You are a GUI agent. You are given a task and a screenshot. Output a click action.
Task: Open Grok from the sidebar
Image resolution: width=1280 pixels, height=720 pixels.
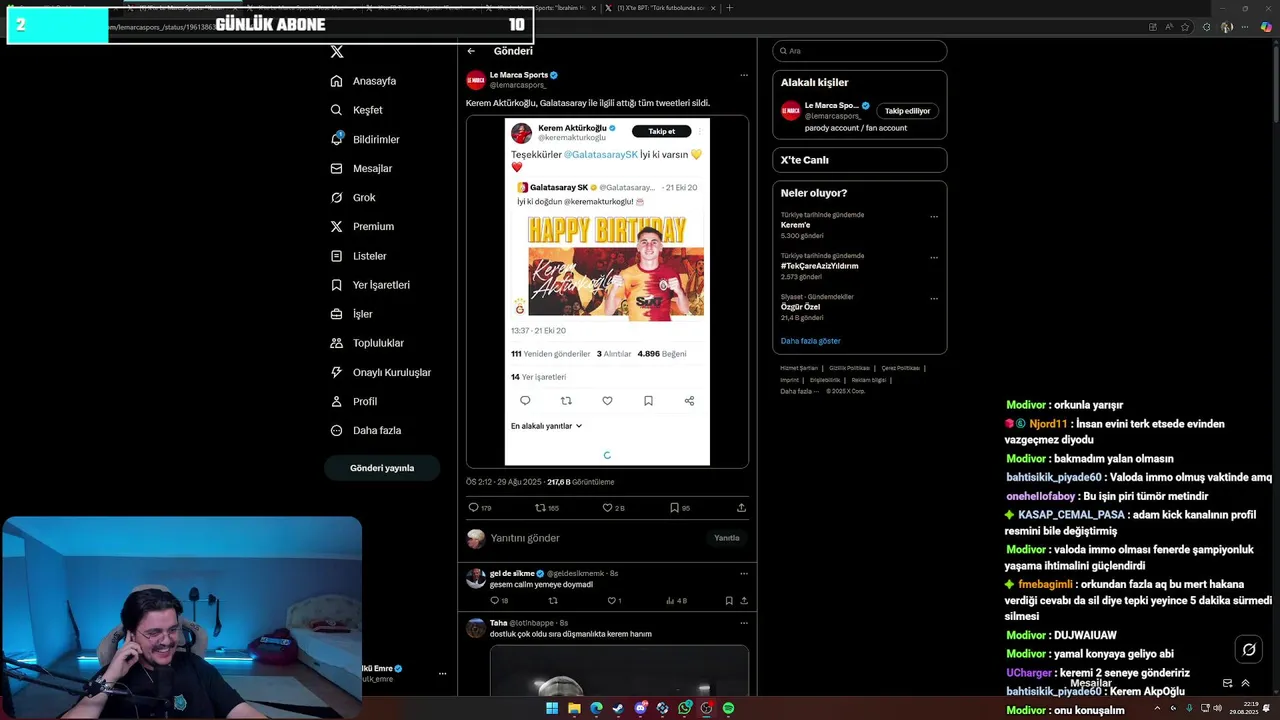pos(353,198)
